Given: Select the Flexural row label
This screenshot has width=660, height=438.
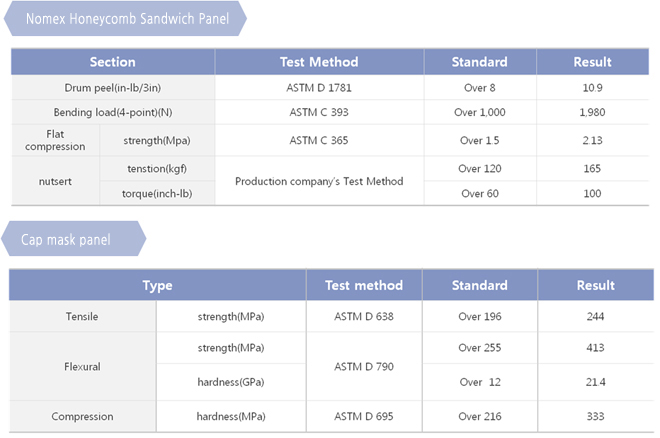Looking at the screenshot, I should (x=82, y=366).
